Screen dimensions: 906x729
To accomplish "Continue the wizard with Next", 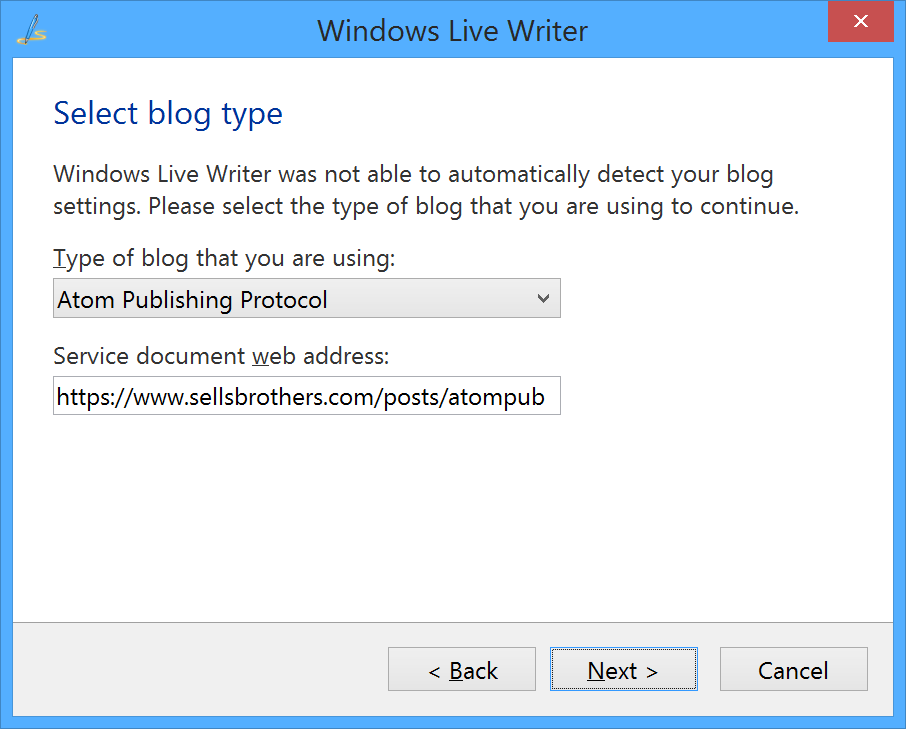I will tap(623, 669).
